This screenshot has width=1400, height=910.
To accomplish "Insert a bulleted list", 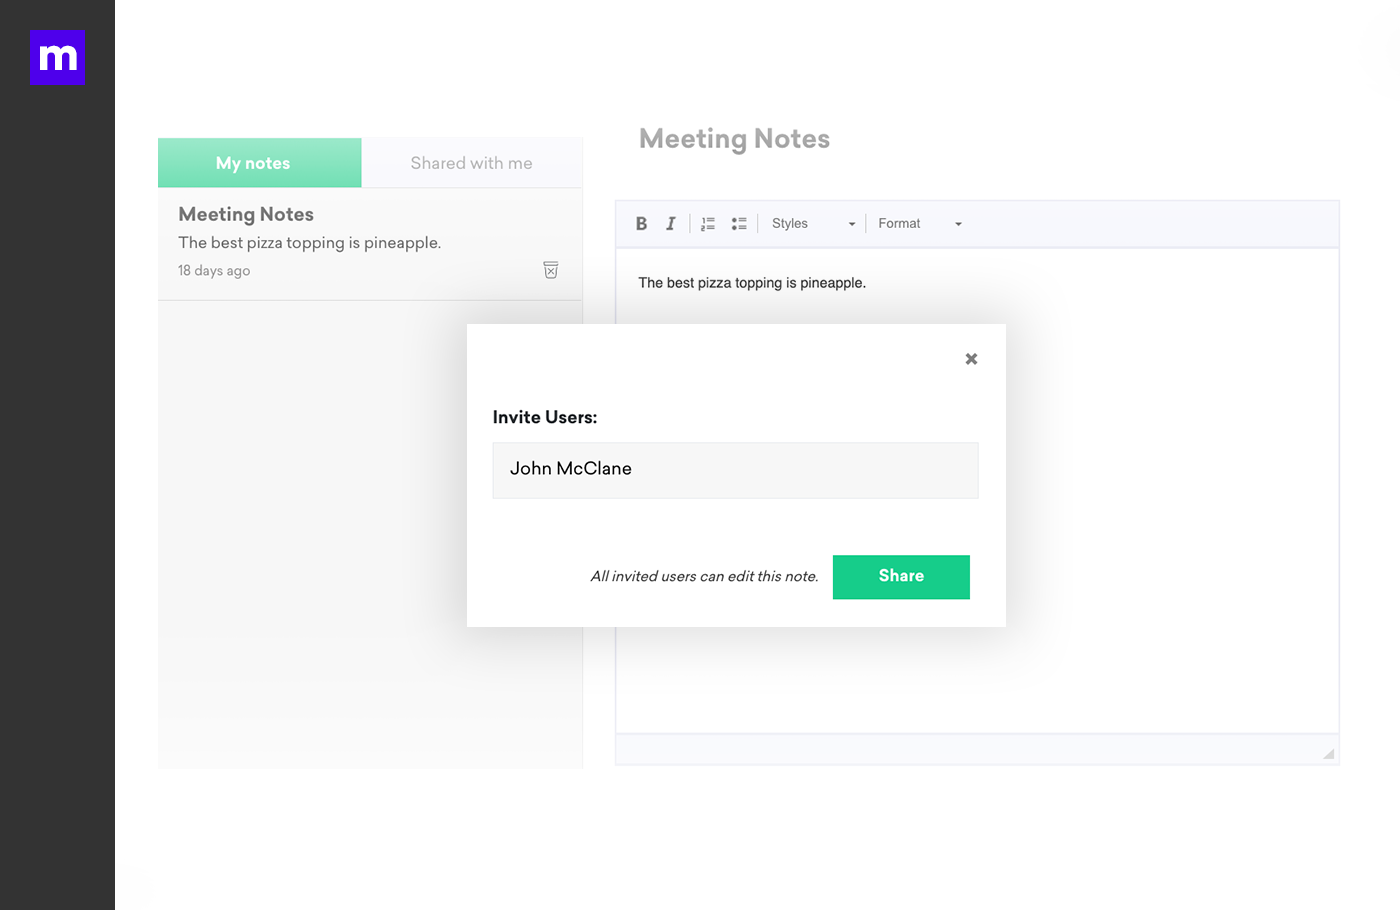I will 739,224.
